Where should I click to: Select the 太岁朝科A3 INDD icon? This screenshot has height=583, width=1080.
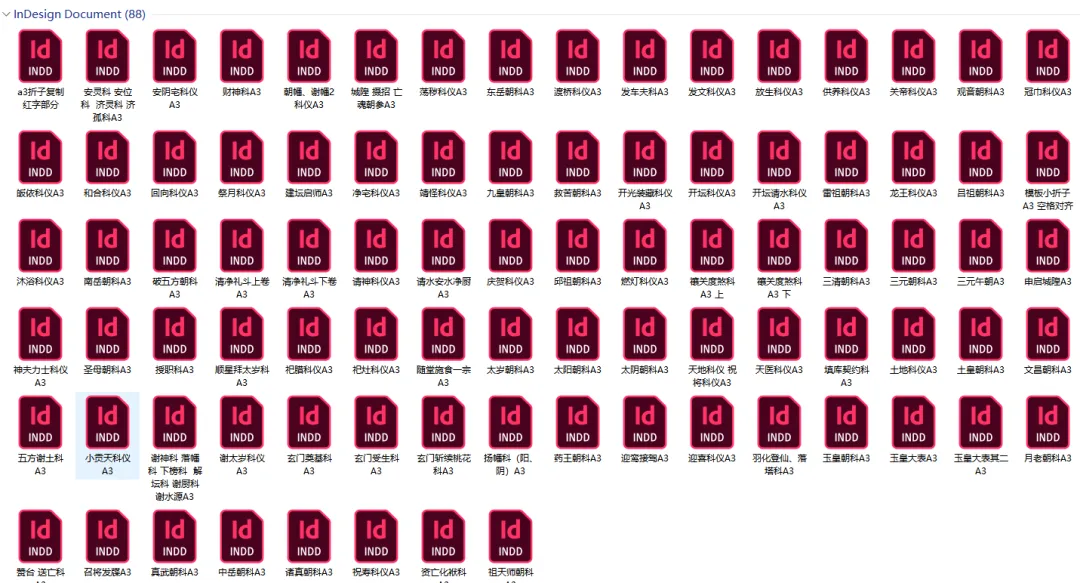point(510,334)
